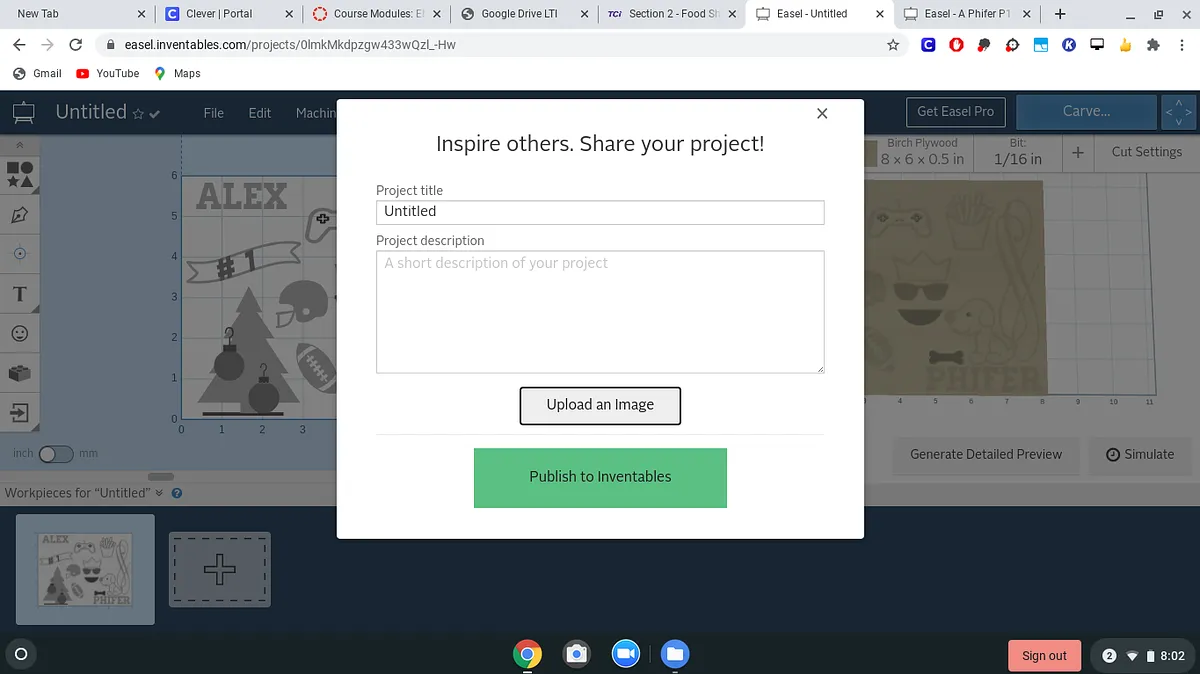Go back in browser history
Screen dimensions: 1200x674
pyautogui.click(x=19, y=45)
